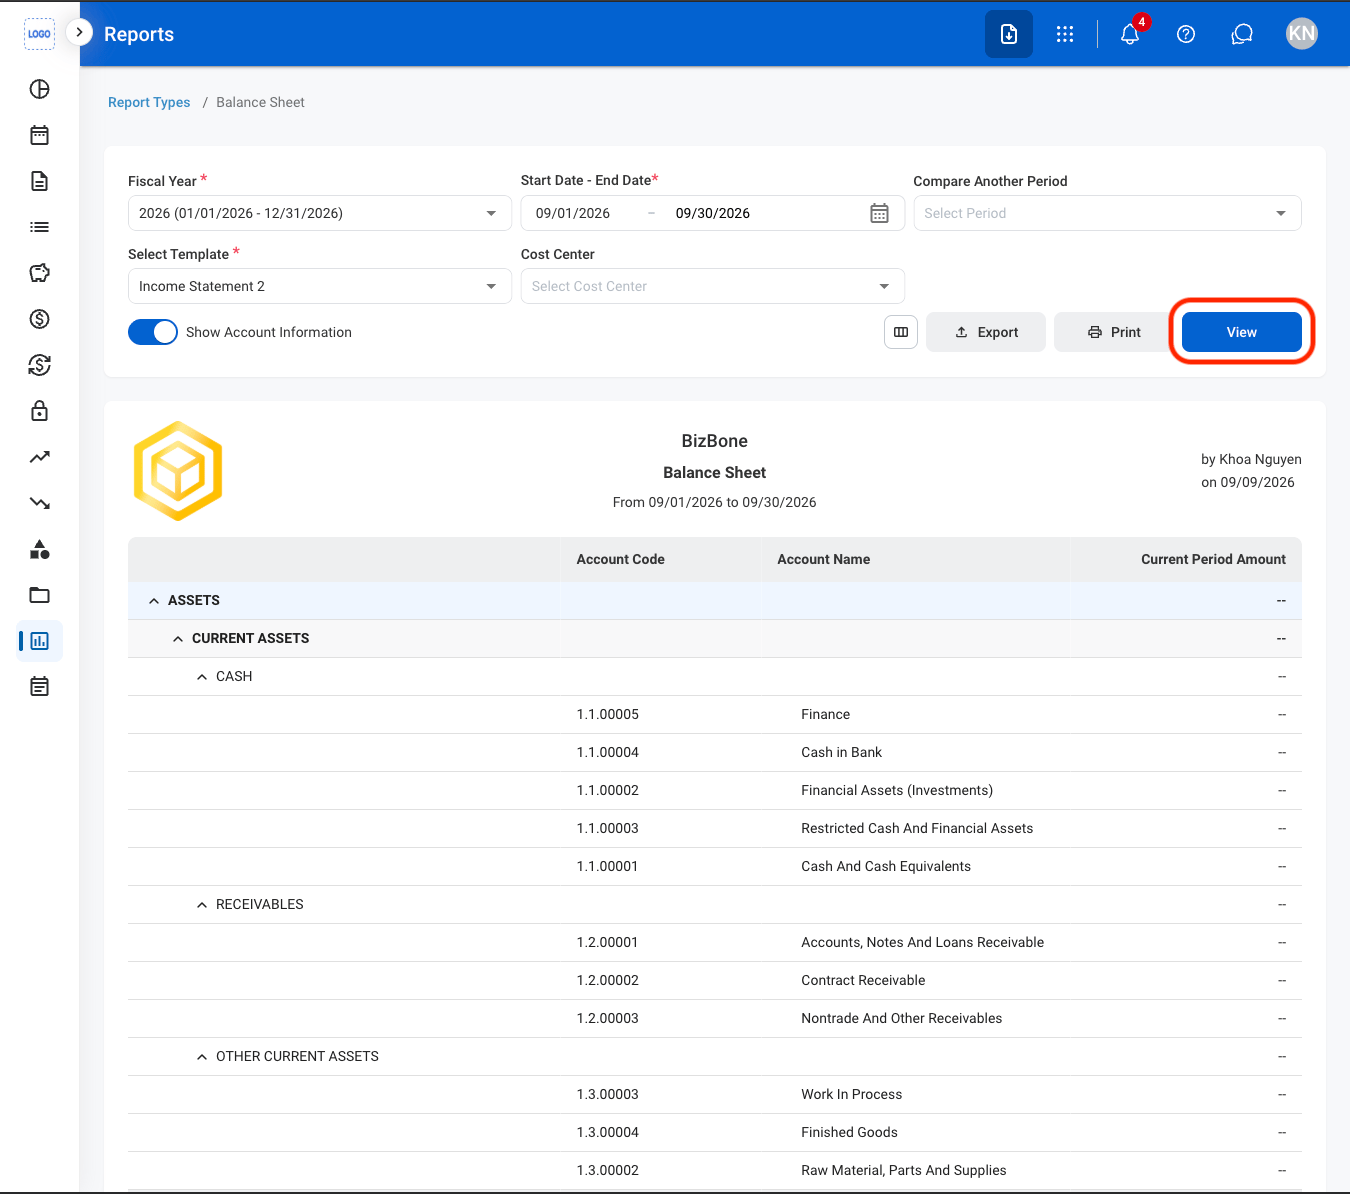The image size is (1350, 1194).
Task: Open the dollar coin sidebar icon
Action: (39, 319)
